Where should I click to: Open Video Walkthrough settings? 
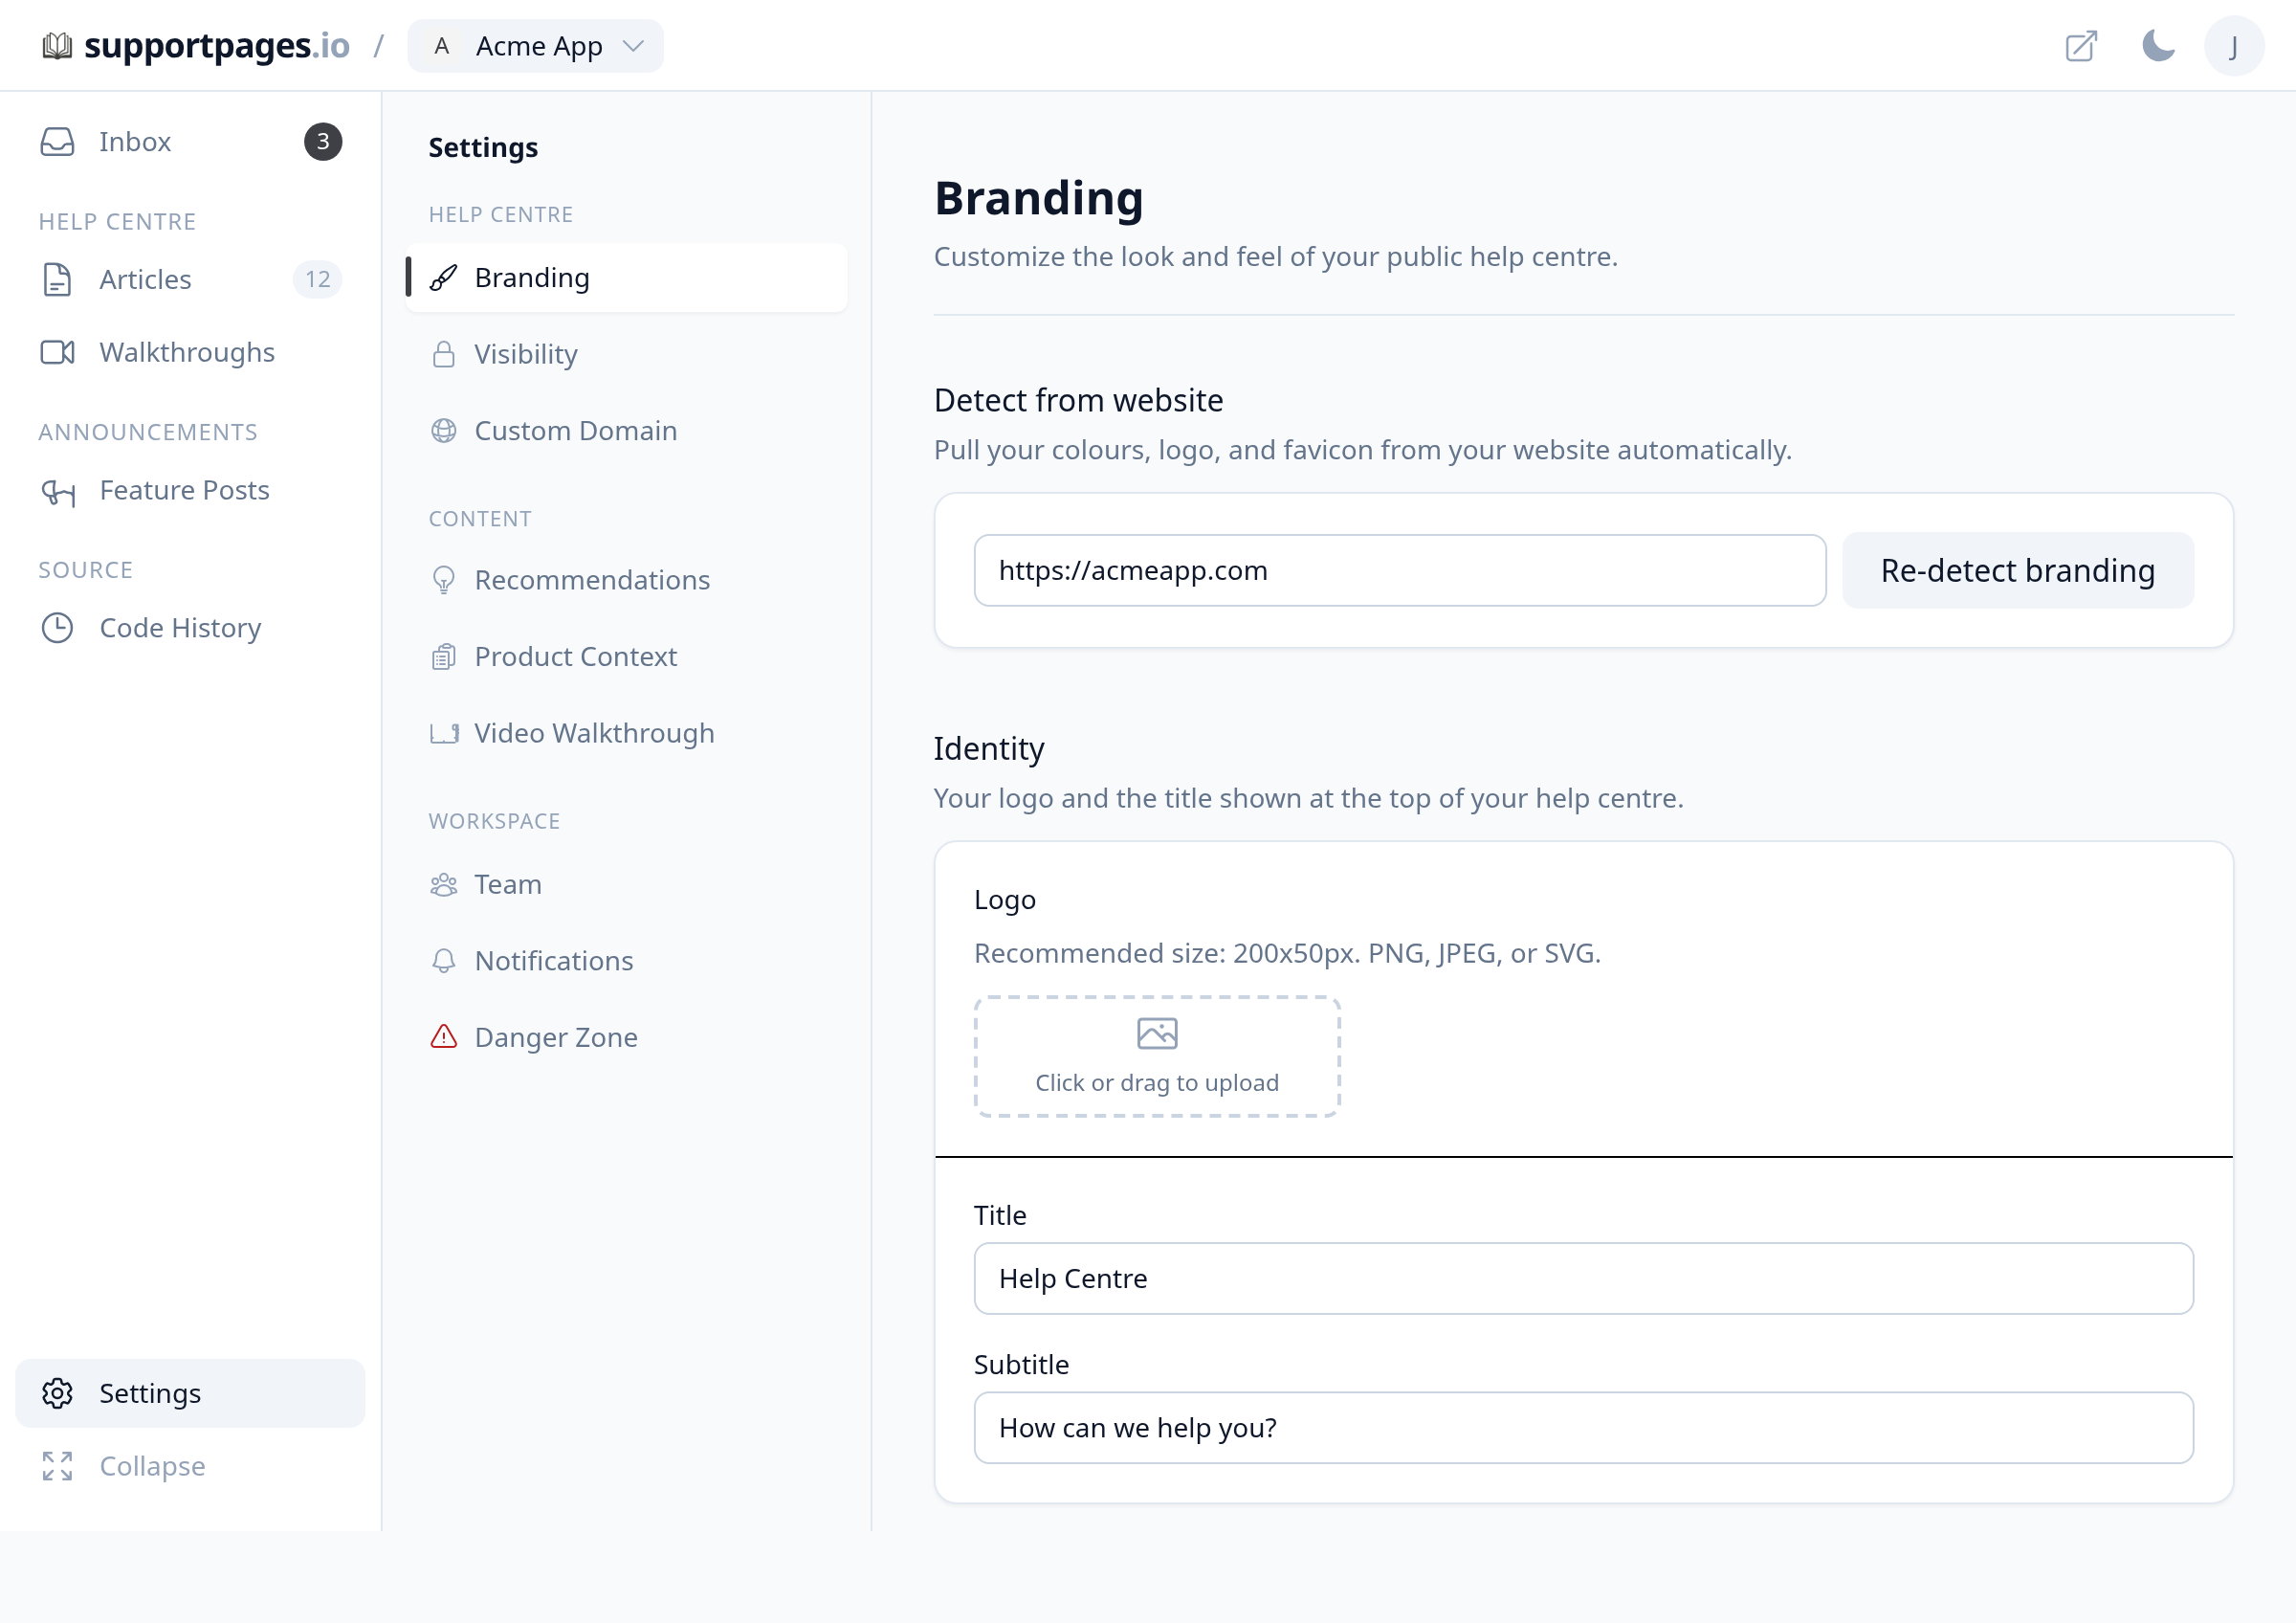pyautogui.click(x=627, y=733)
